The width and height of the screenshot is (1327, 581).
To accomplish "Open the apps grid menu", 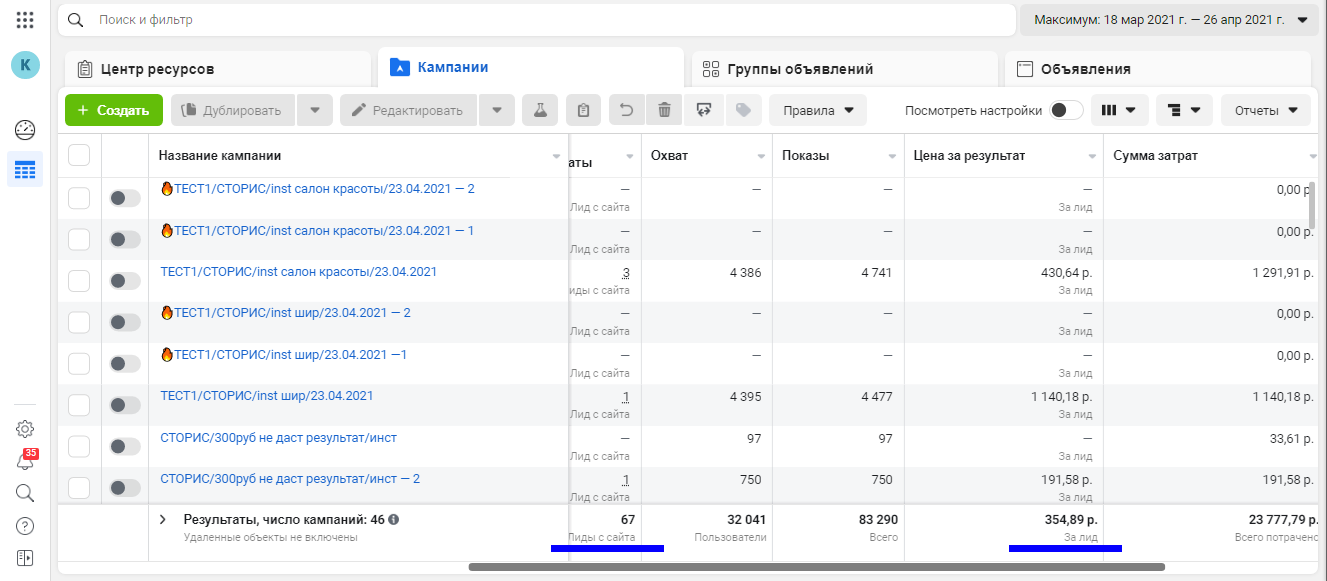I will tap(25, 20).
